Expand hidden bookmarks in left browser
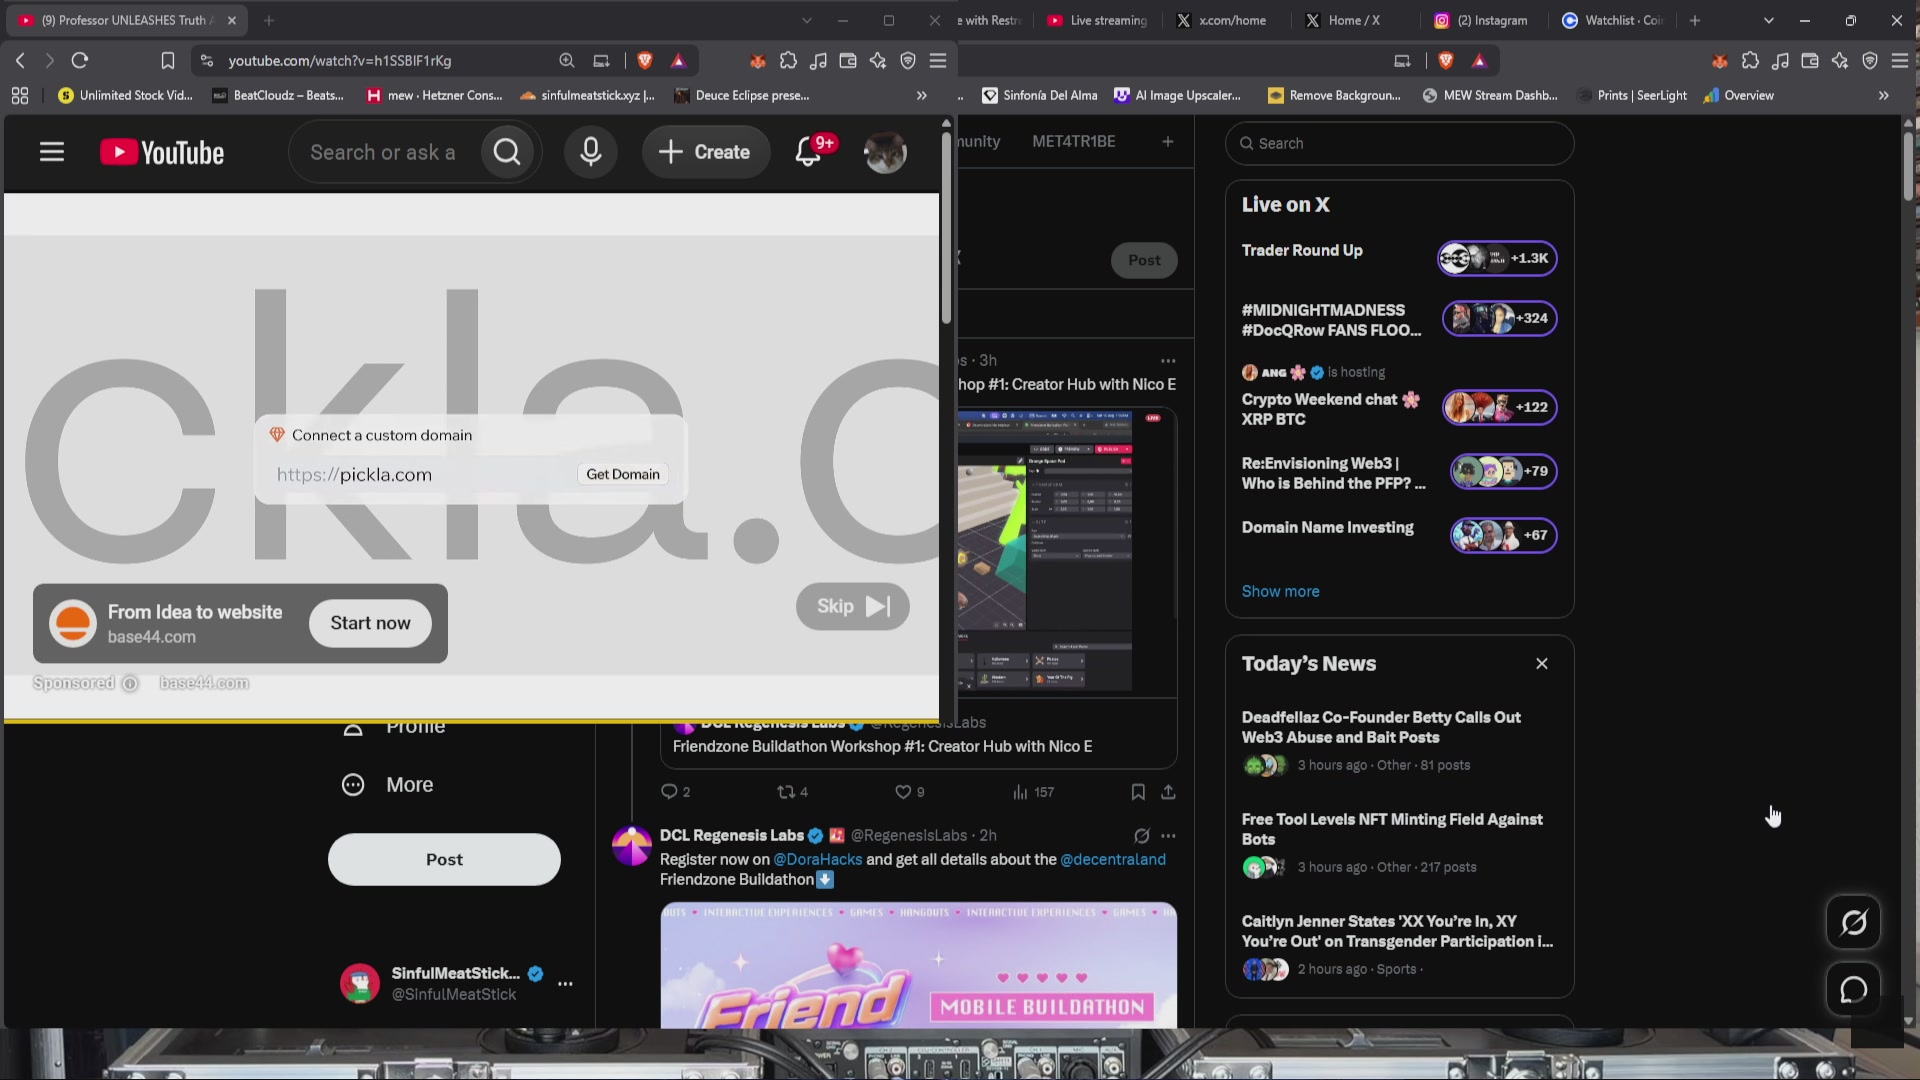Image resolution: width=1920 pixels, height=1080 pixels. click(x=921, y=96)
